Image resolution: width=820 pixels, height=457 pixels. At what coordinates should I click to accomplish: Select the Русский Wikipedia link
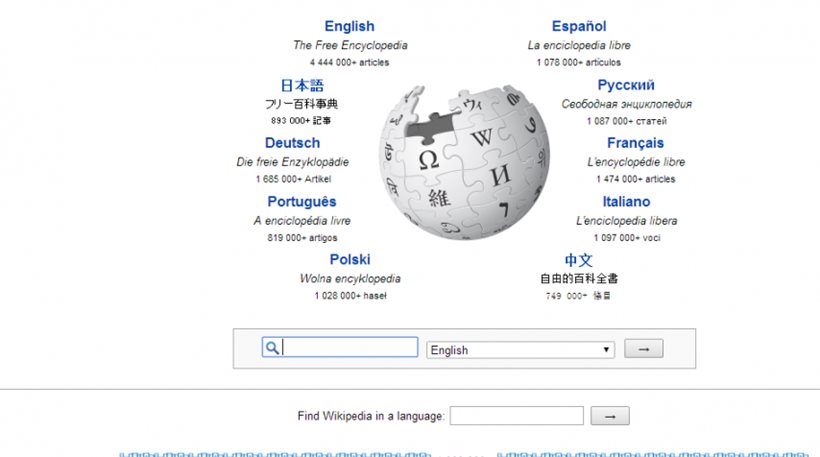[626, 86]
